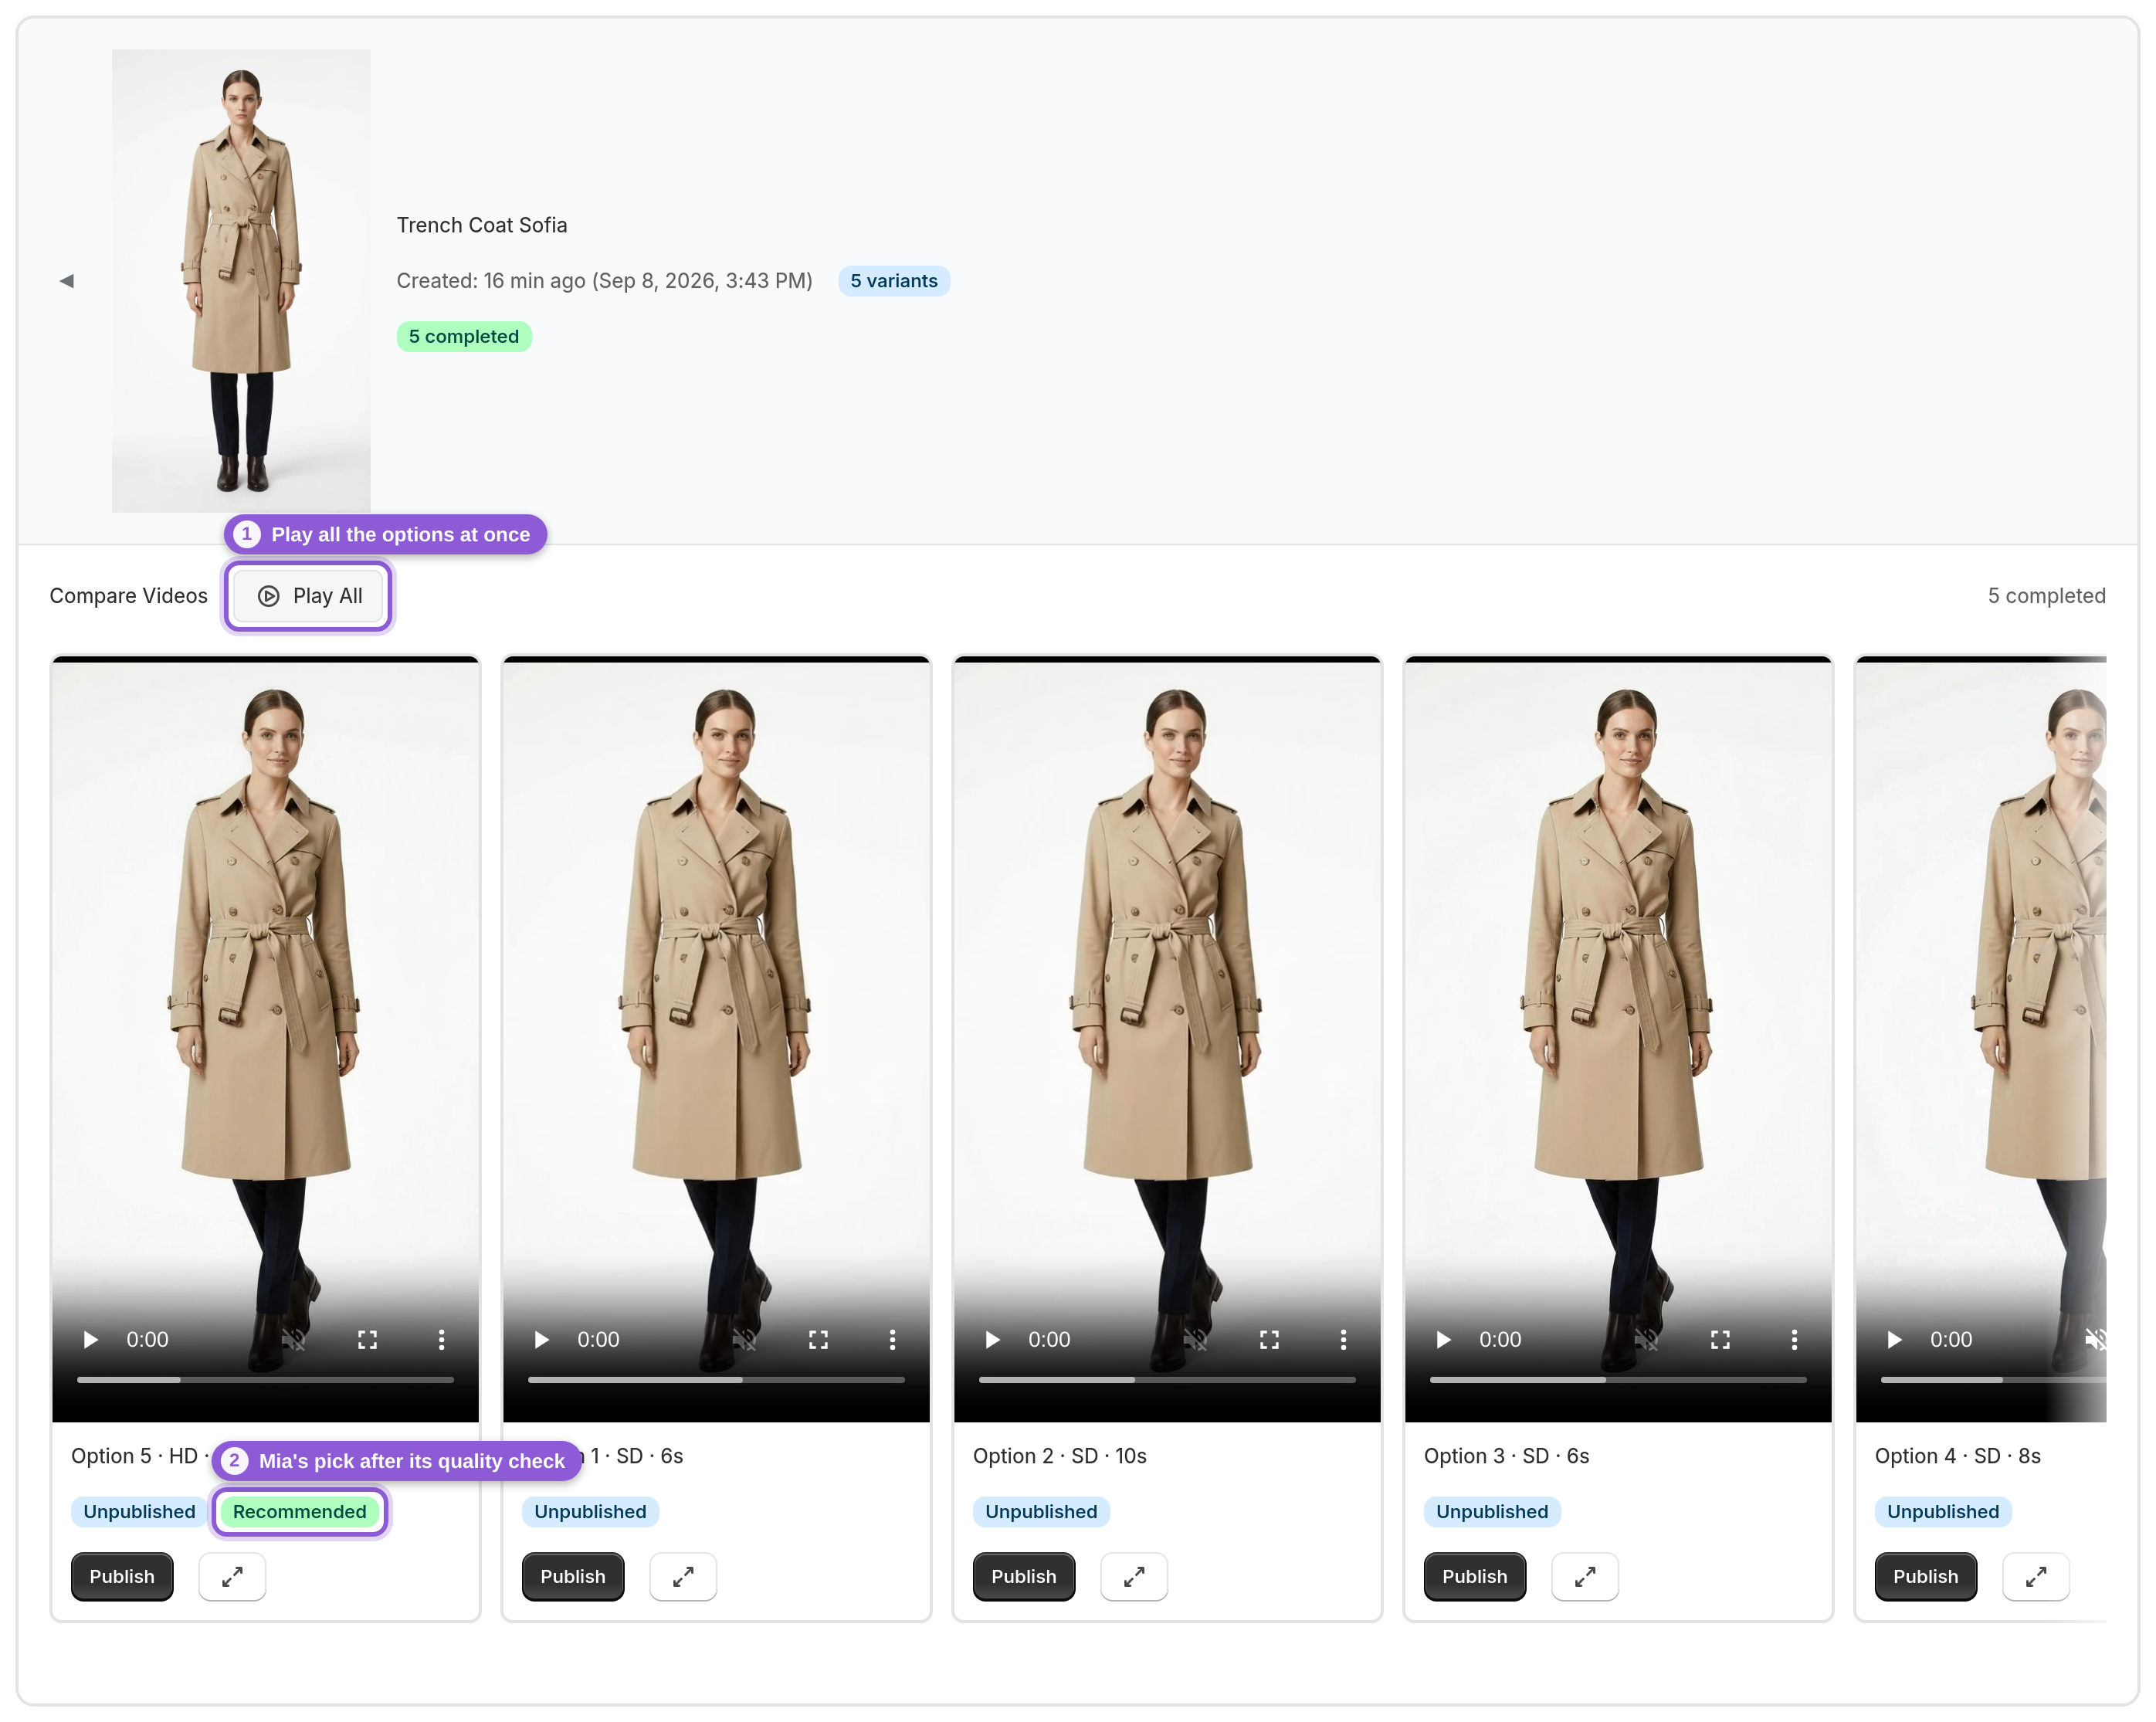This screenshot has width=2156, height=1722.
Task: Click the Option 3 · SD · 6s label
Action: 1507,1456
